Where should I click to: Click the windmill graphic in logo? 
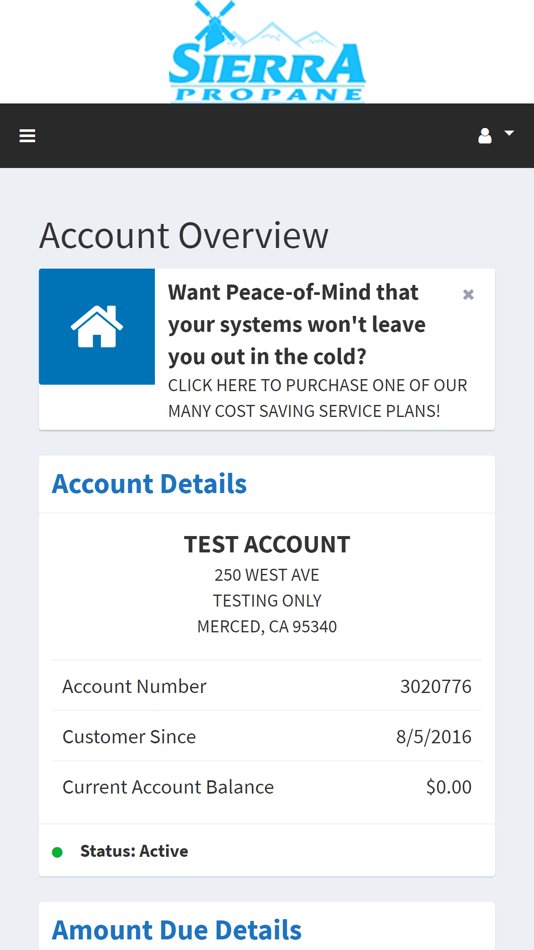coord(213,24)
